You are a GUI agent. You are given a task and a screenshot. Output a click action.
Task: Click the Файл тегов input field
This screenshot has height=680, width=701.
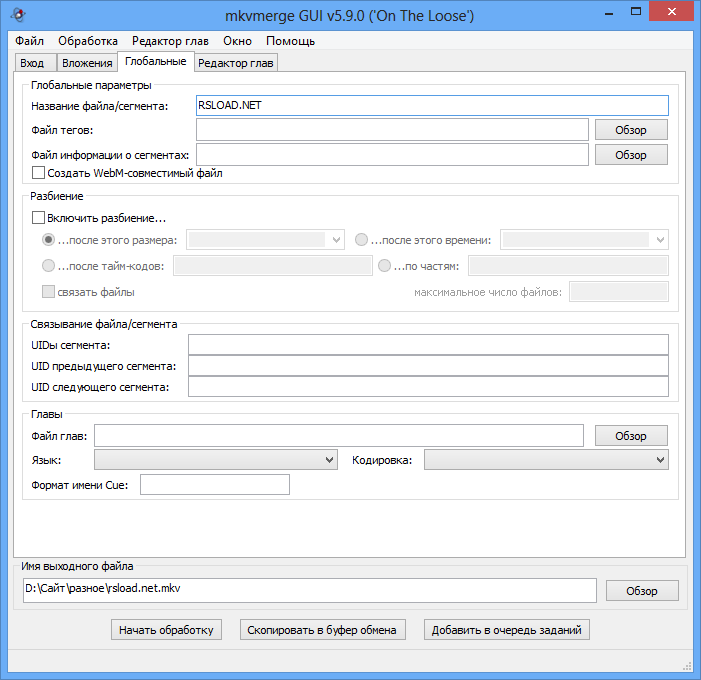tap(392, 130)
